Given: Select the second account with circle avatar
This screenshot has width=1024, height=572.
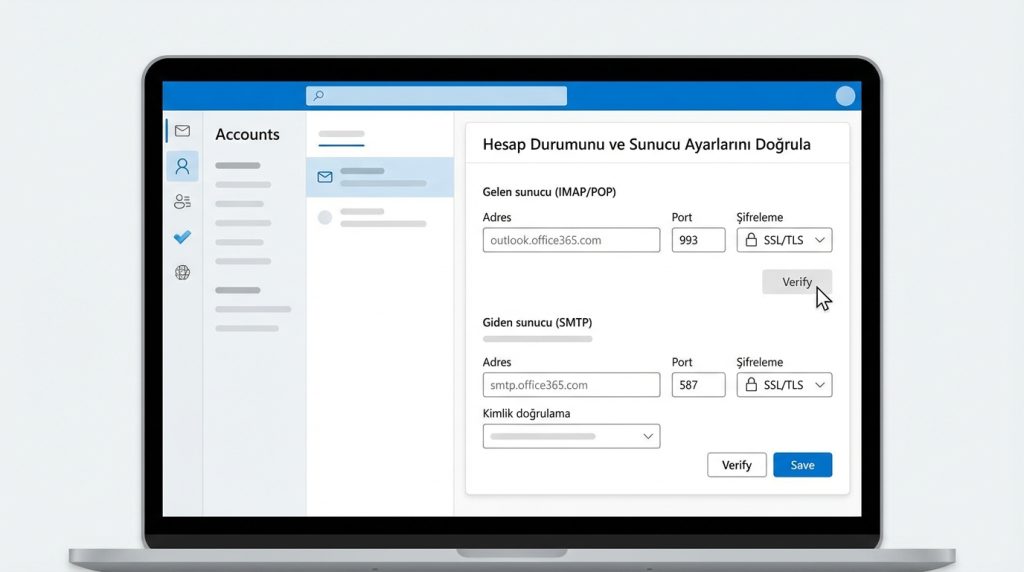Looking at the screenshot, I should pos(380,217).
